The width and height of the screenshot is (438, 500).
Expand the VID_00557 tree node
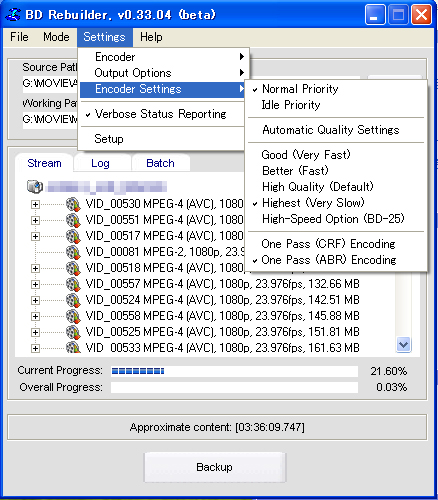pyautogui.click(x=35, y=284)
